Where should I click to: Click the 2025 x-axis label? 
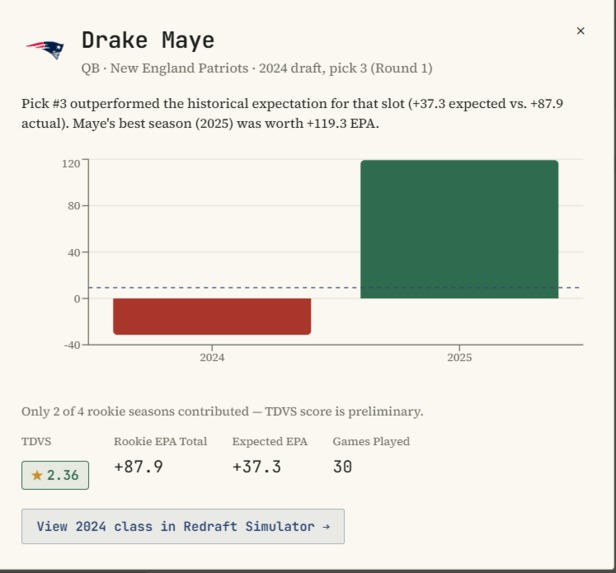[459, 357]
